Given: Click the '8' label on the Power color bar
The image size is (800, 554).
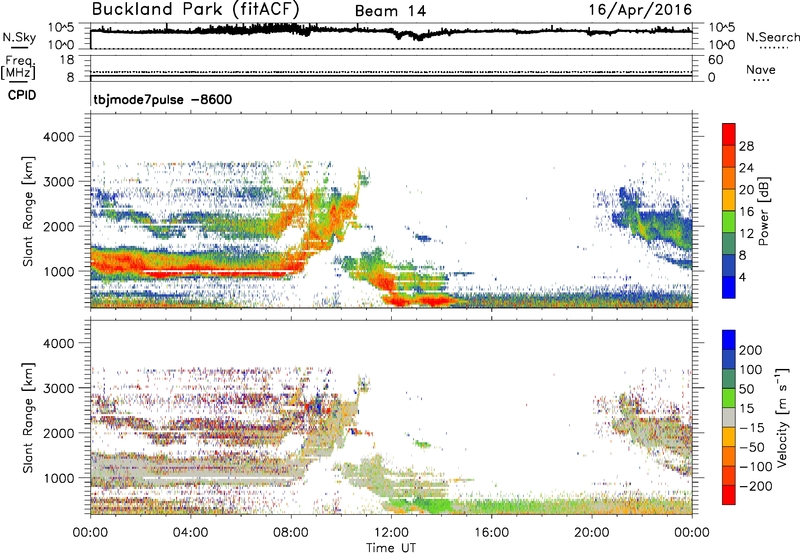Looking at the screenshot, I should coord(743,256).
